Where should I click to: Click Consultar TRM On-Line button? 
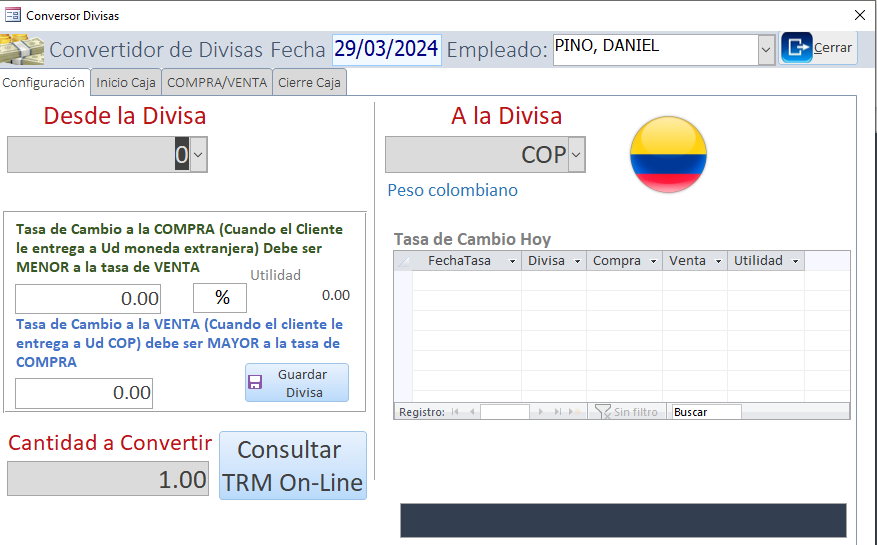[293, 466]
